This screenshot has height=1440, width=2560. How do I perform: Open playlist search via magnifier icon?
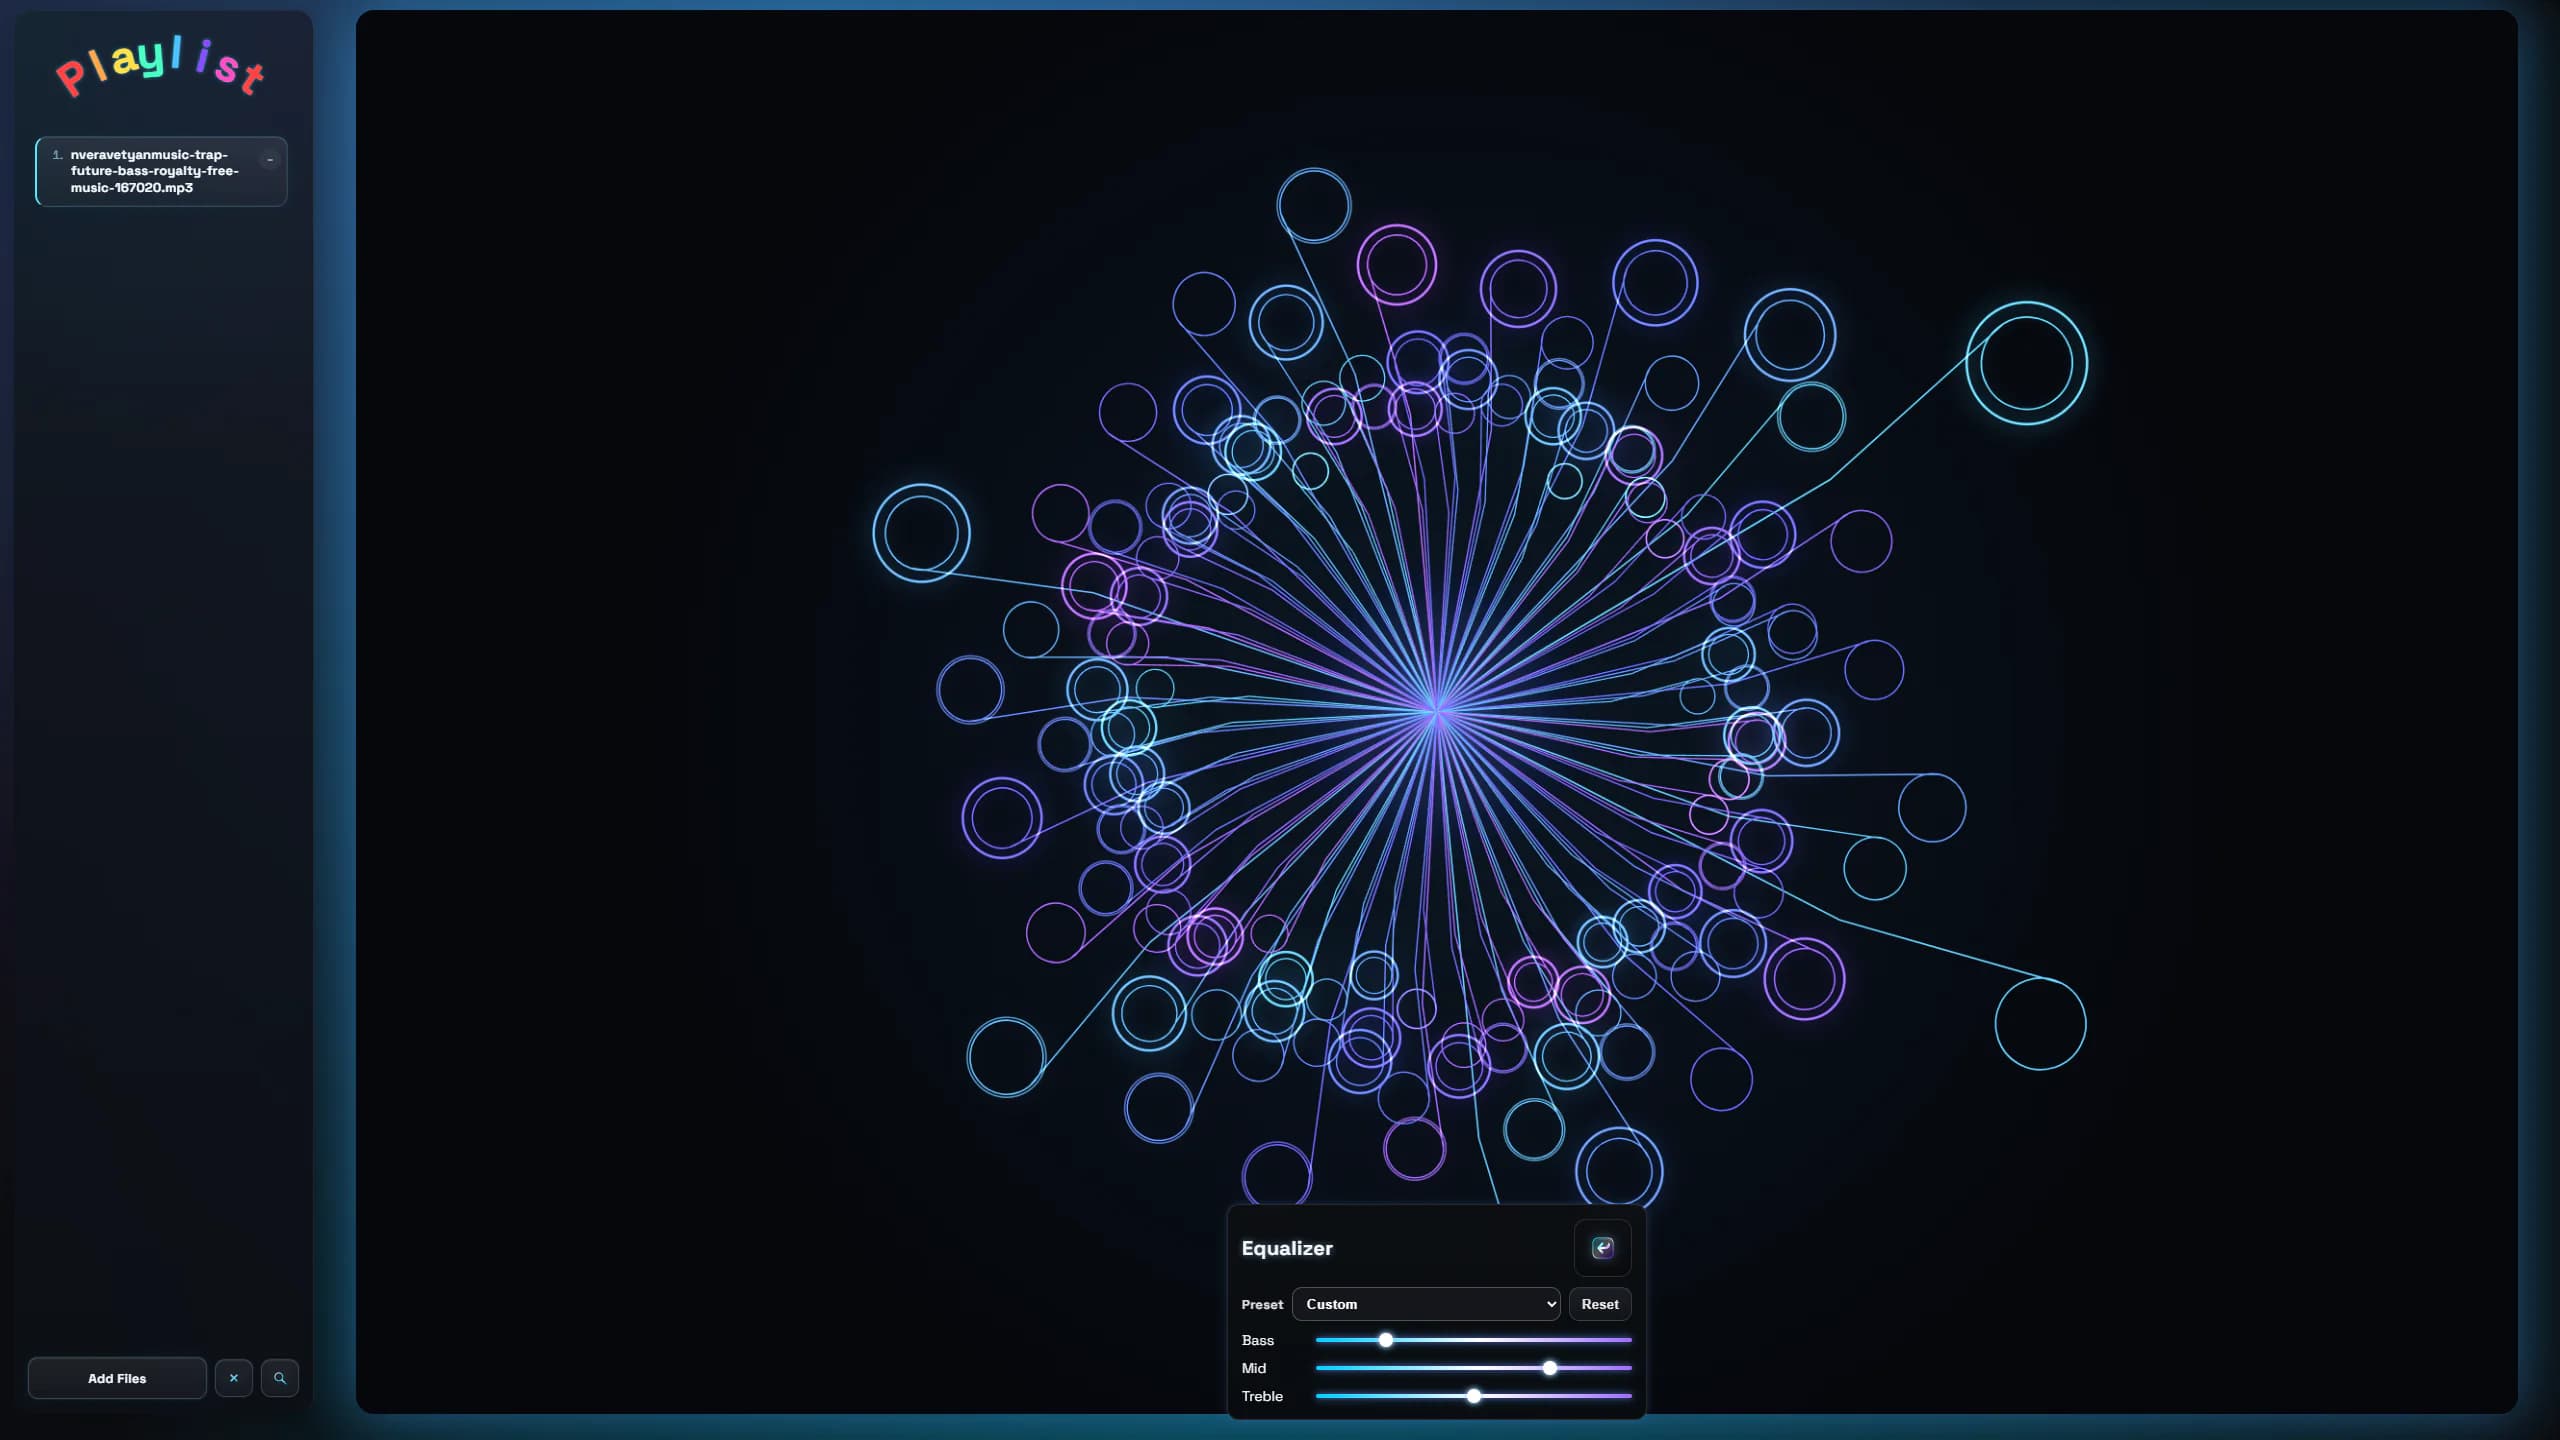[280, 1378]
